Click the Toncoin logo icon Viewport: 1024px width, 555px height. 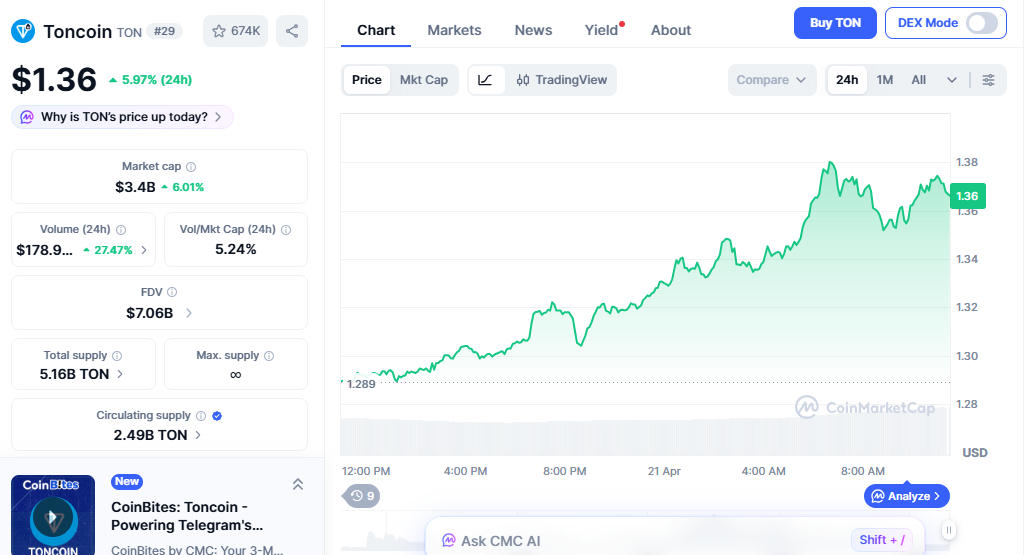[23, 31]
